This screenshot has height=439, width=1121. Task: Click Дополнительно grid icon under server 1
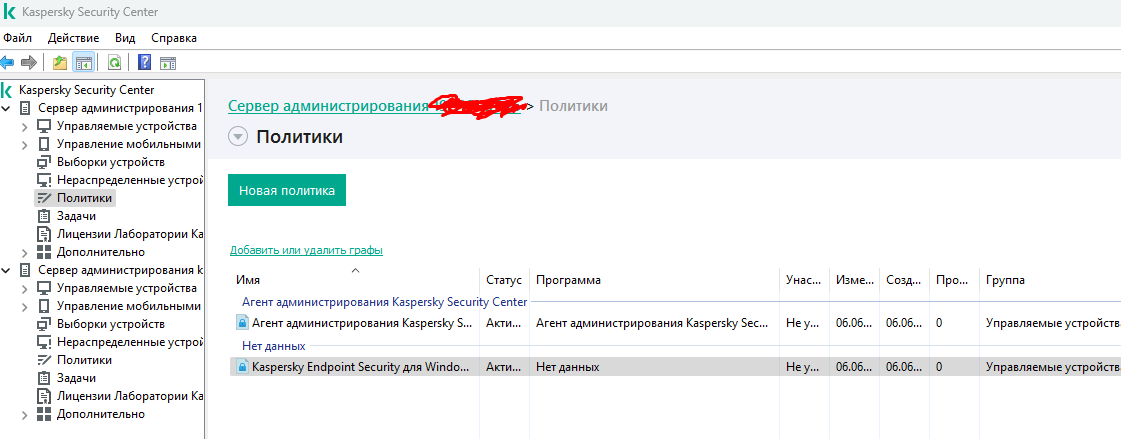pyautogui.click(x=44, y=252)
